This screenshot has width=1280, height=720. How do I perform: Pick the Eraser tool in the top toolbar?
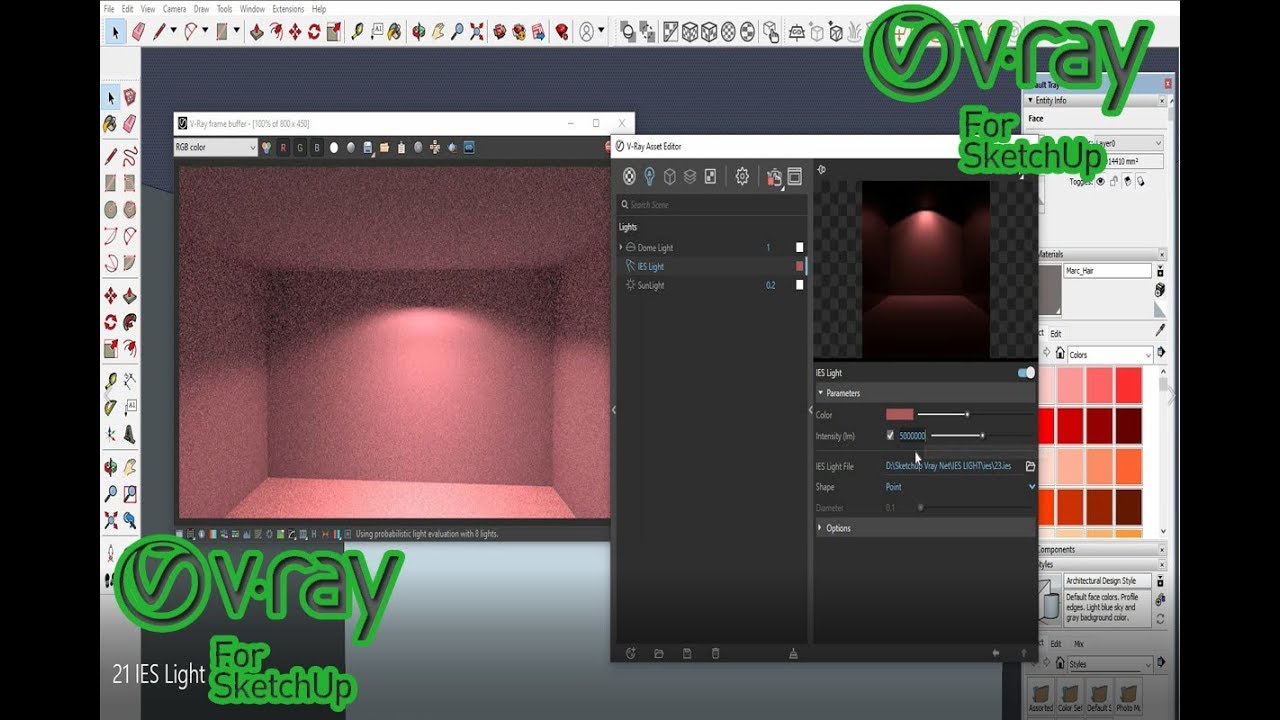(138, 32)
